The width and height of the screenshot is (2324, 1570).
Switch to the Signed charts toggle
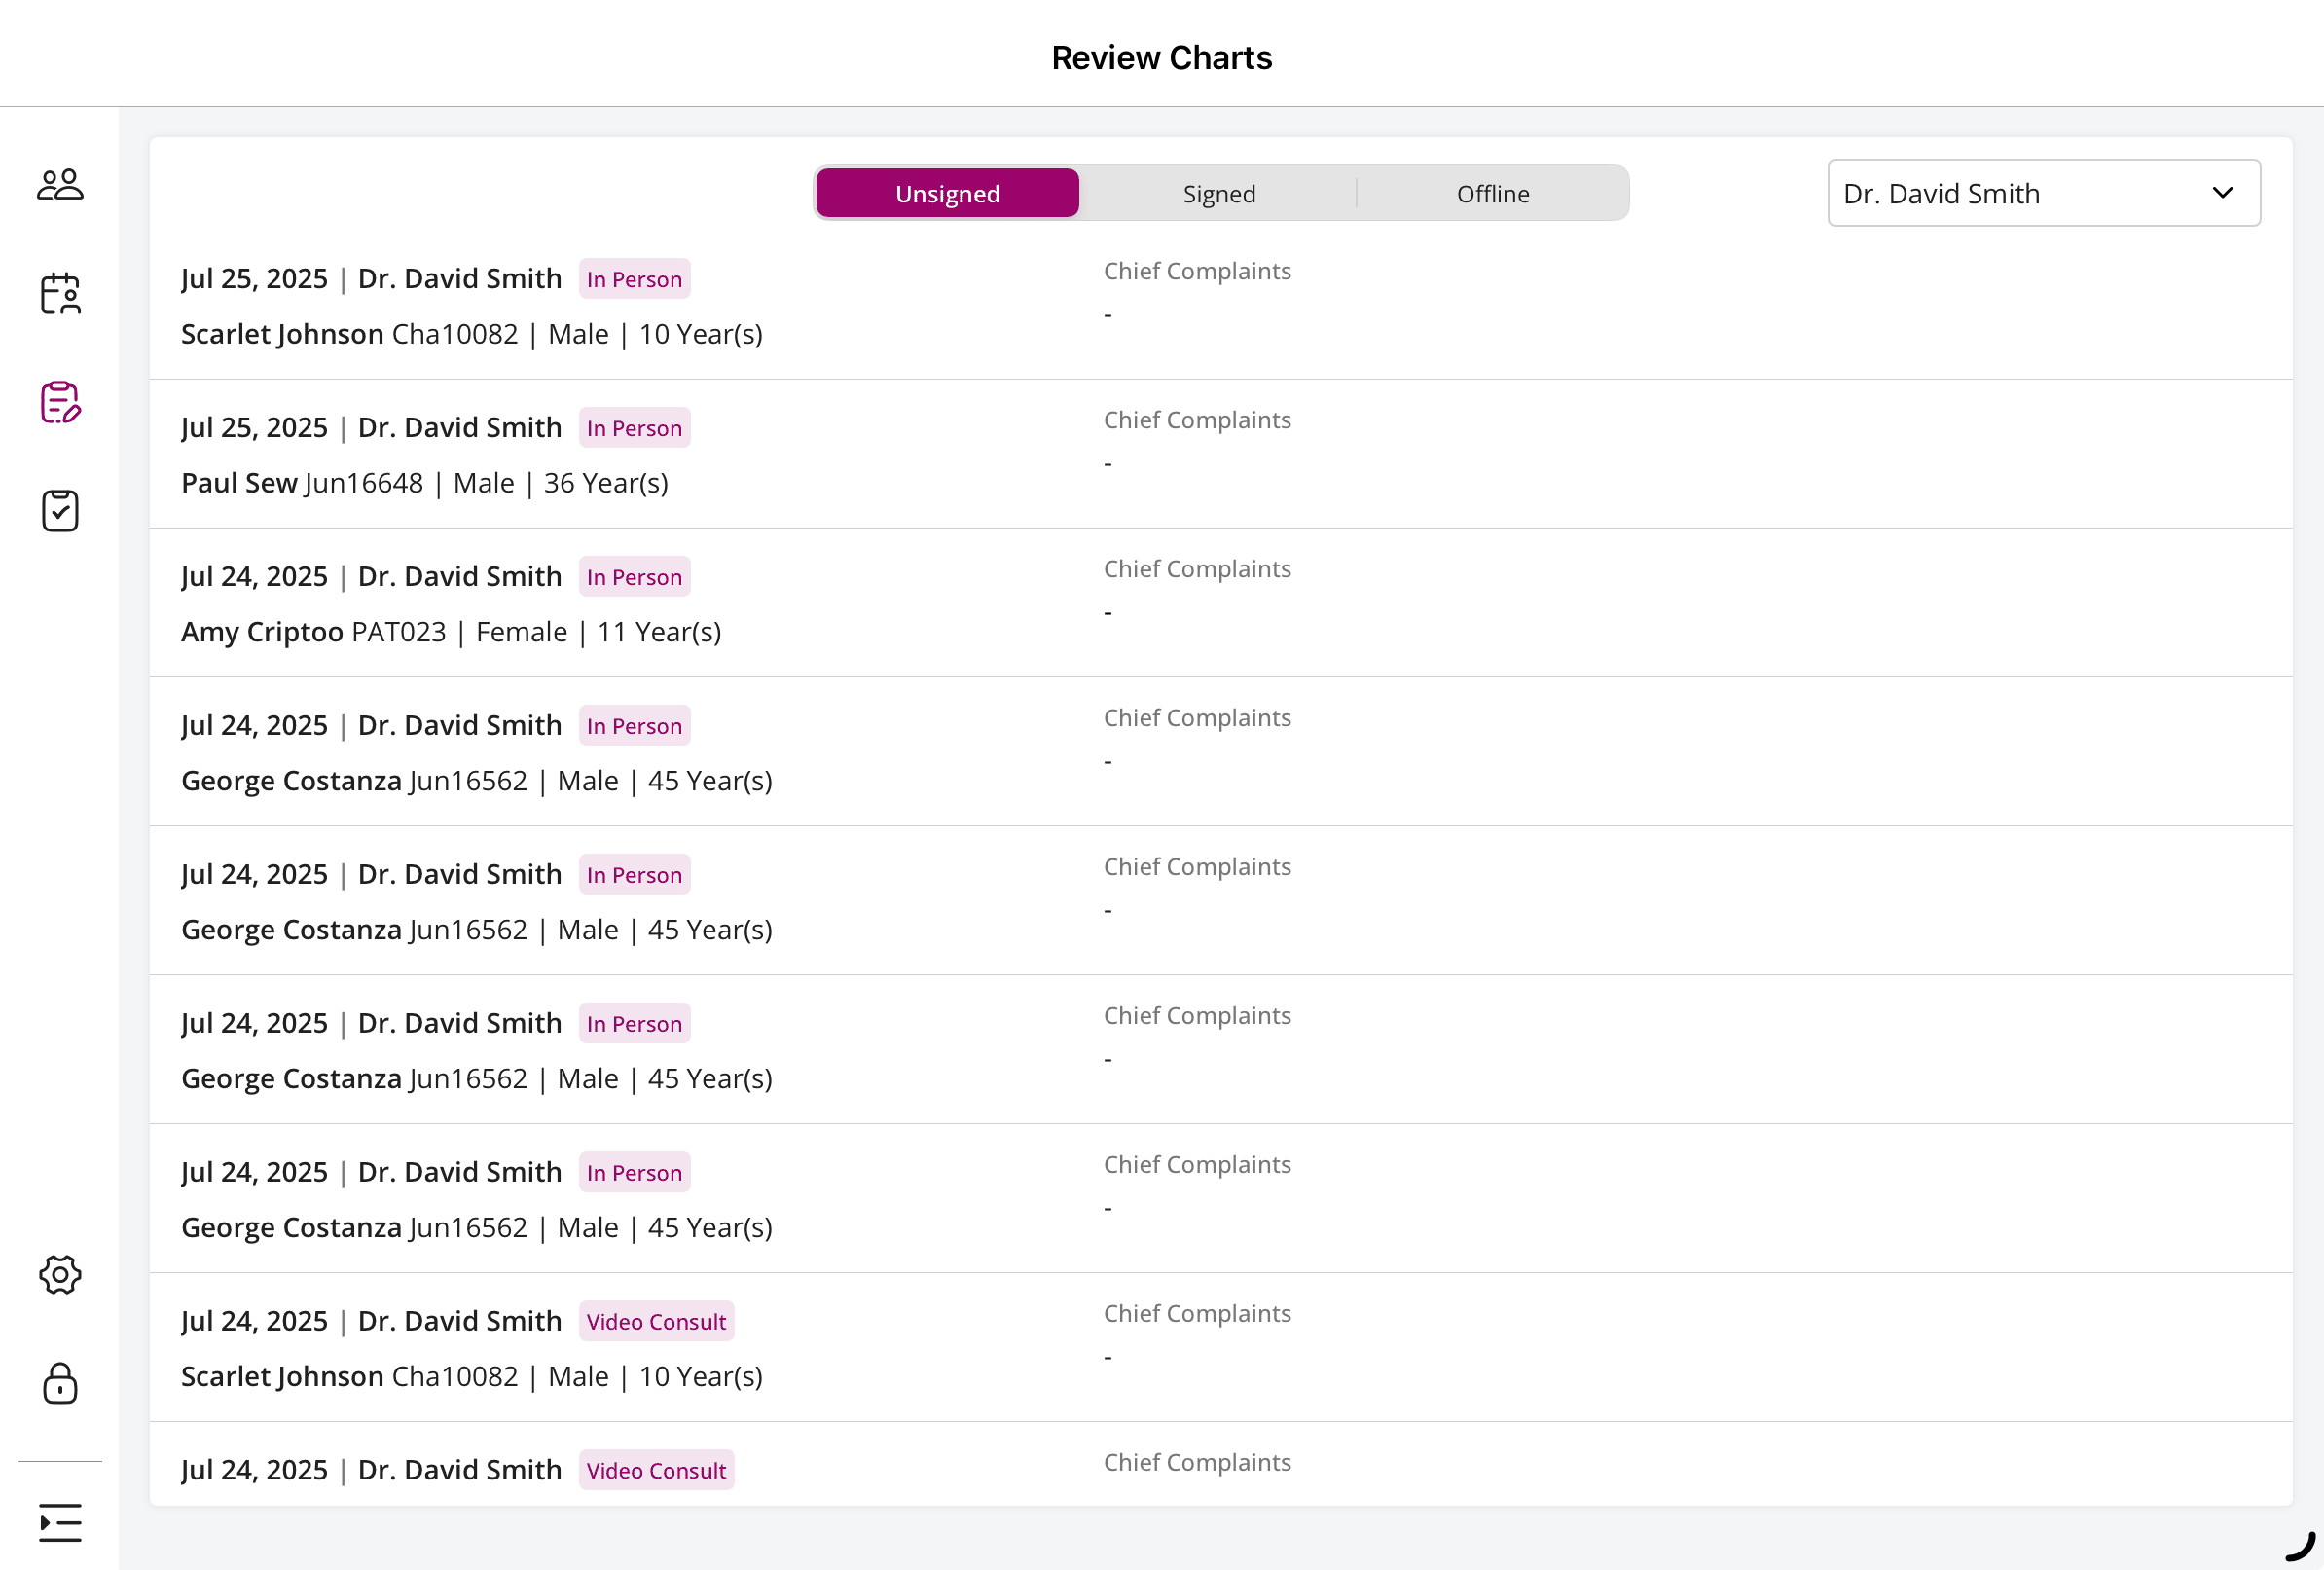point(1218,193)
